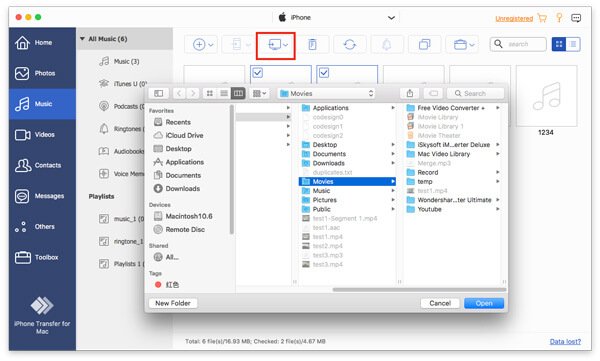Click the dialog Back arrow
The width and height of the screenshot is (600, 361).
pyautogui.click(x=179, y=93)
